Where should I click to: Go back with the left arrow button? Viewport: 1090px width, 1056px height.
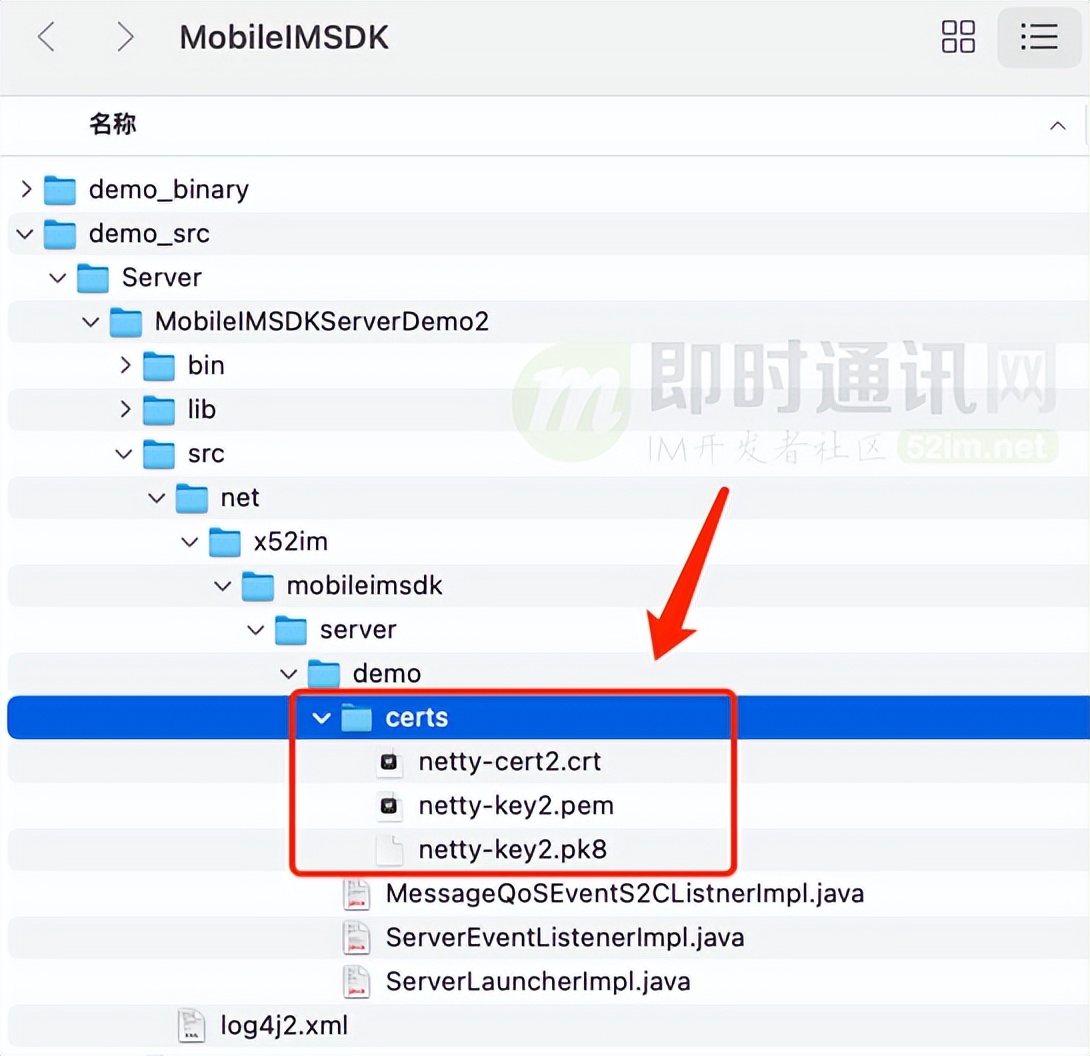point(47,37)
